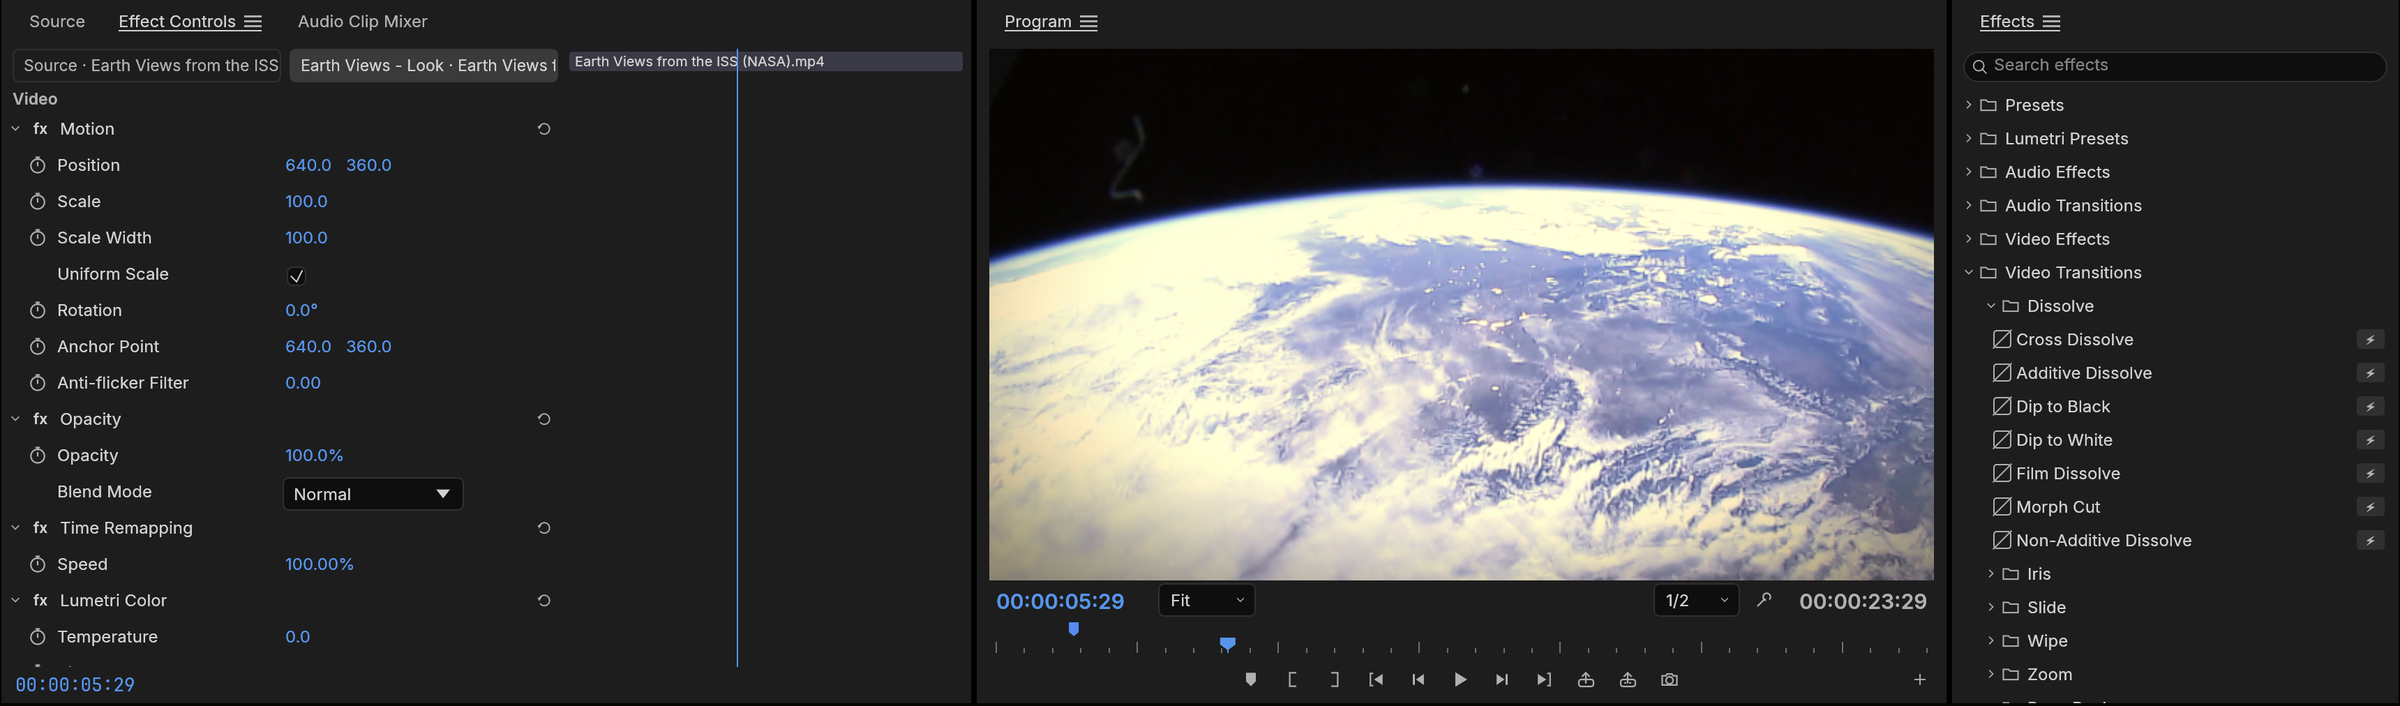The height and width of the screenshot is (706, 2400).
Task: Toggle the Opacity fx switch
Action: point(40,419)
